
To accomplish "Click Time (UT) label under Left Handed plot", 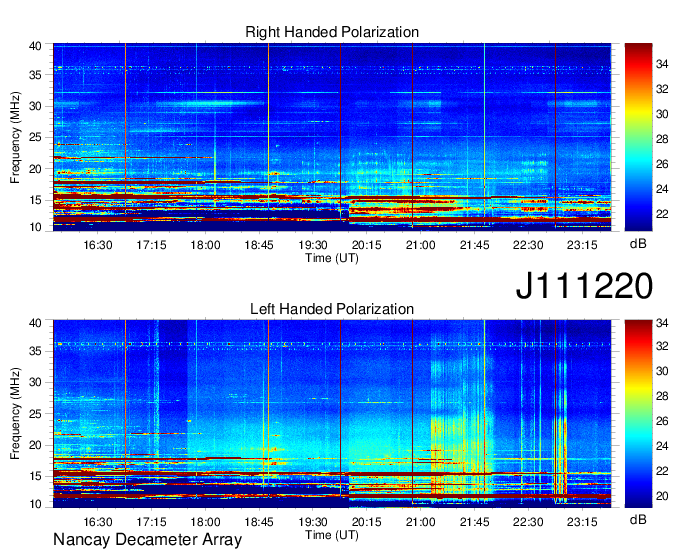I will point(332,535).
